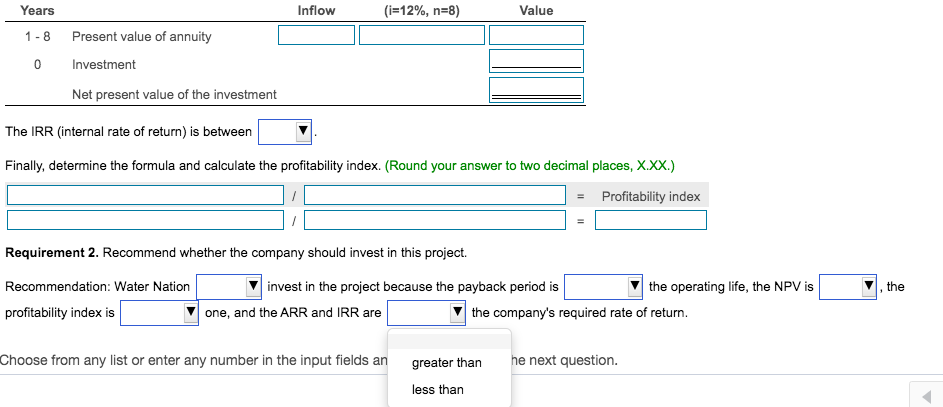Click the profitability index result field

(651, 220)
